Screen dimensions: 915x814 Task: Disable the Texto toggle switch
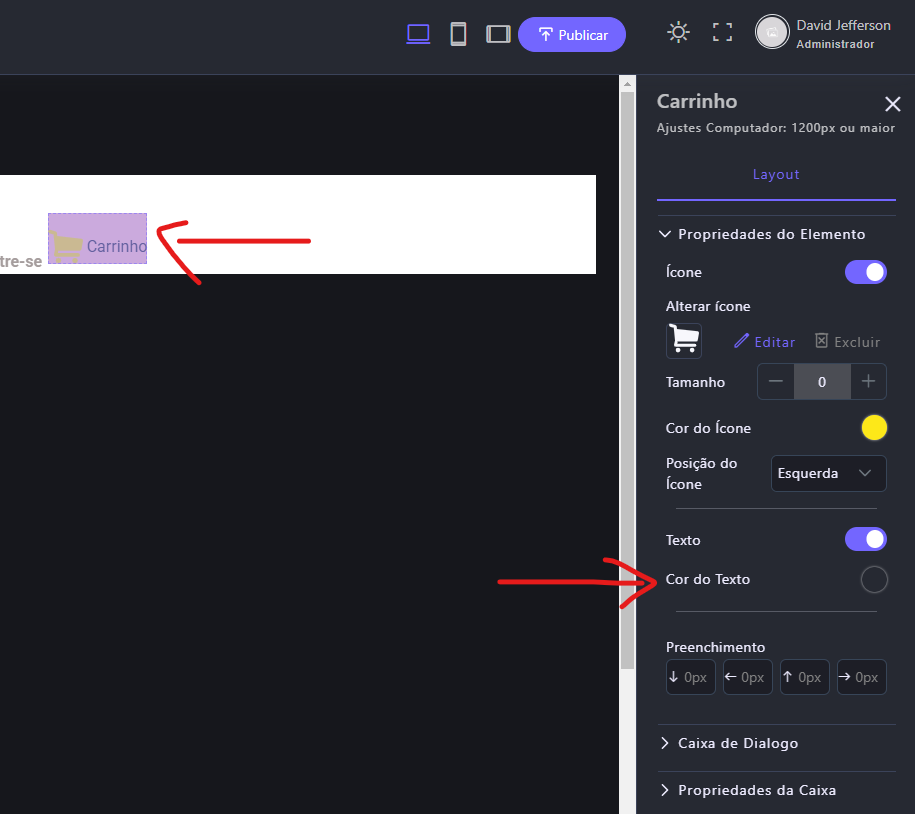click(866, 540)
